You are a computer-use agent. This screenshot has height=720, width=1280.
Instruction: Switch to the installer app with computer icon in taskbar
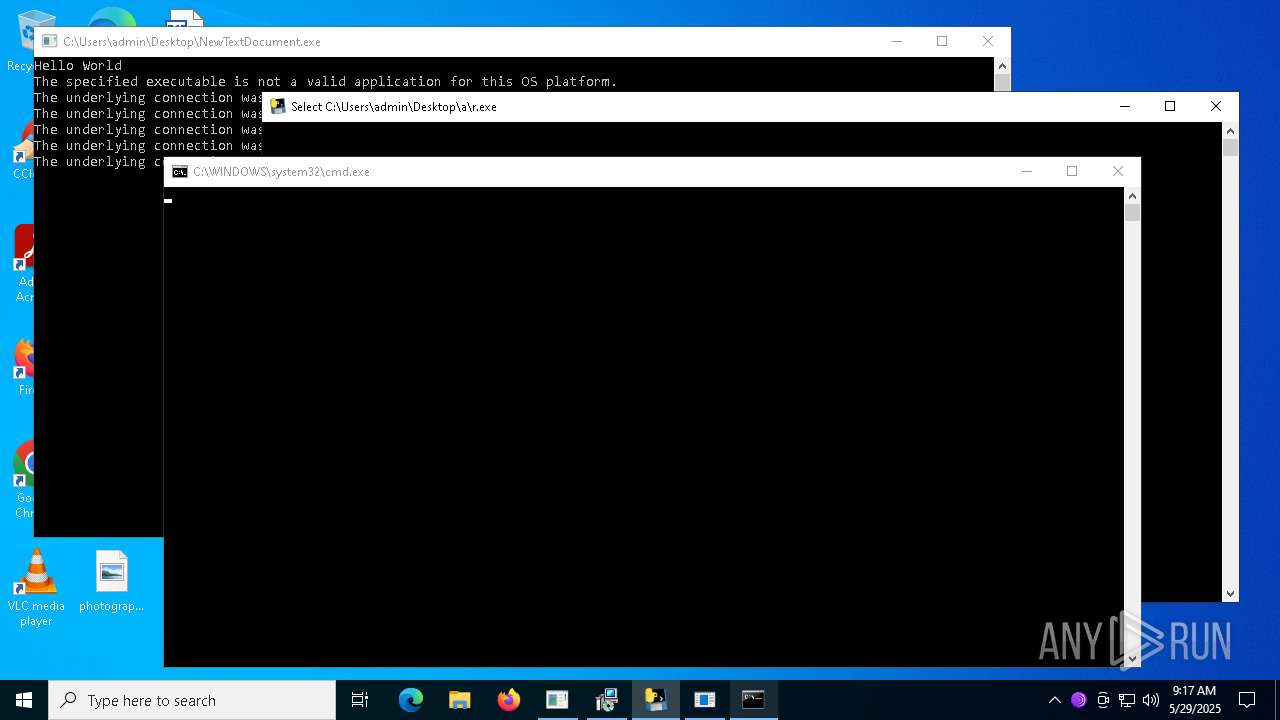pyautogui.click(x=606, y=700)
